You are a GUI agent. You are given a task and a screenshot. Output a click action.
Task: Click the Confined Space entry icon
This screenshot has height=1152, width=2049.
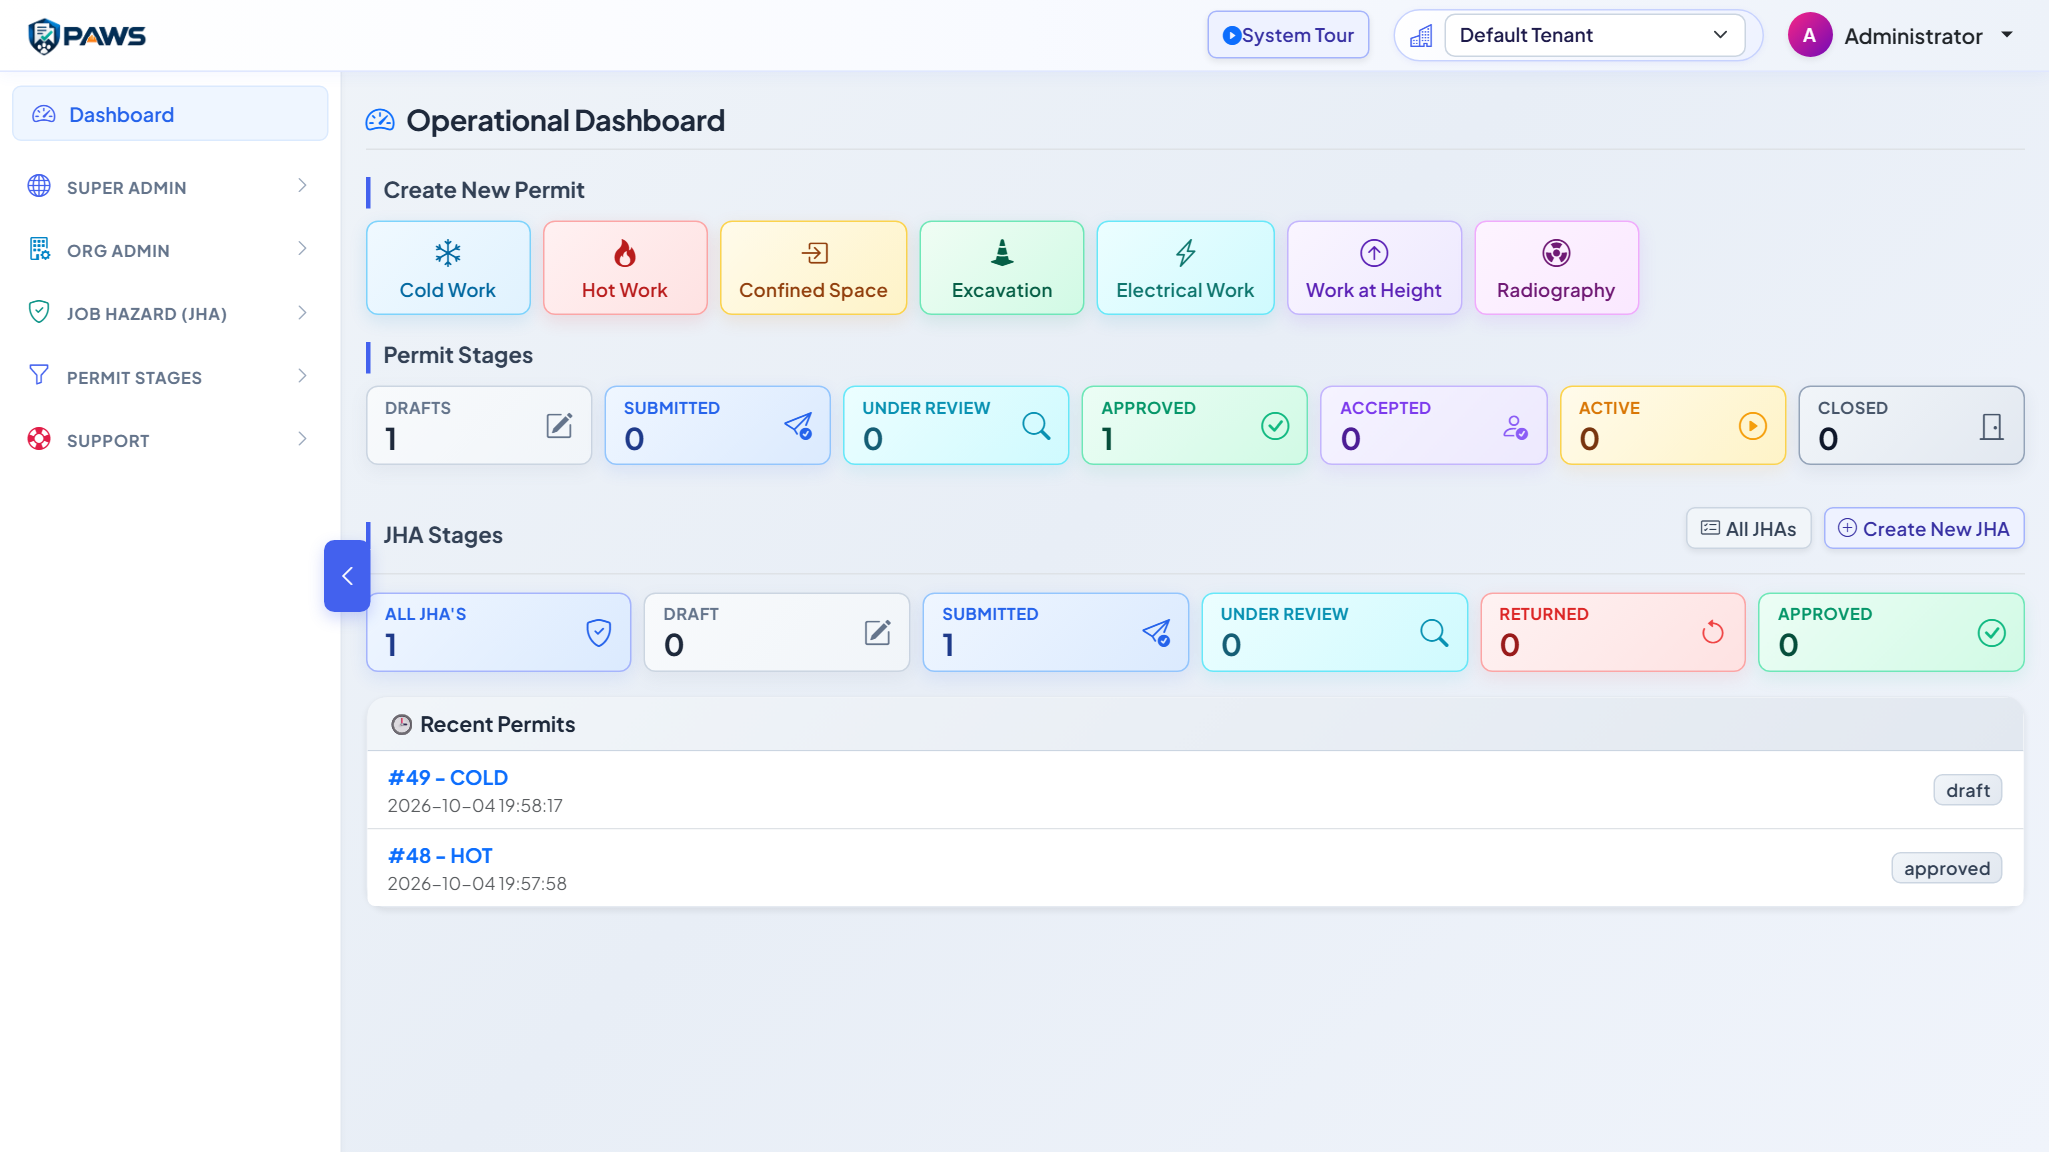pos(814,253)
